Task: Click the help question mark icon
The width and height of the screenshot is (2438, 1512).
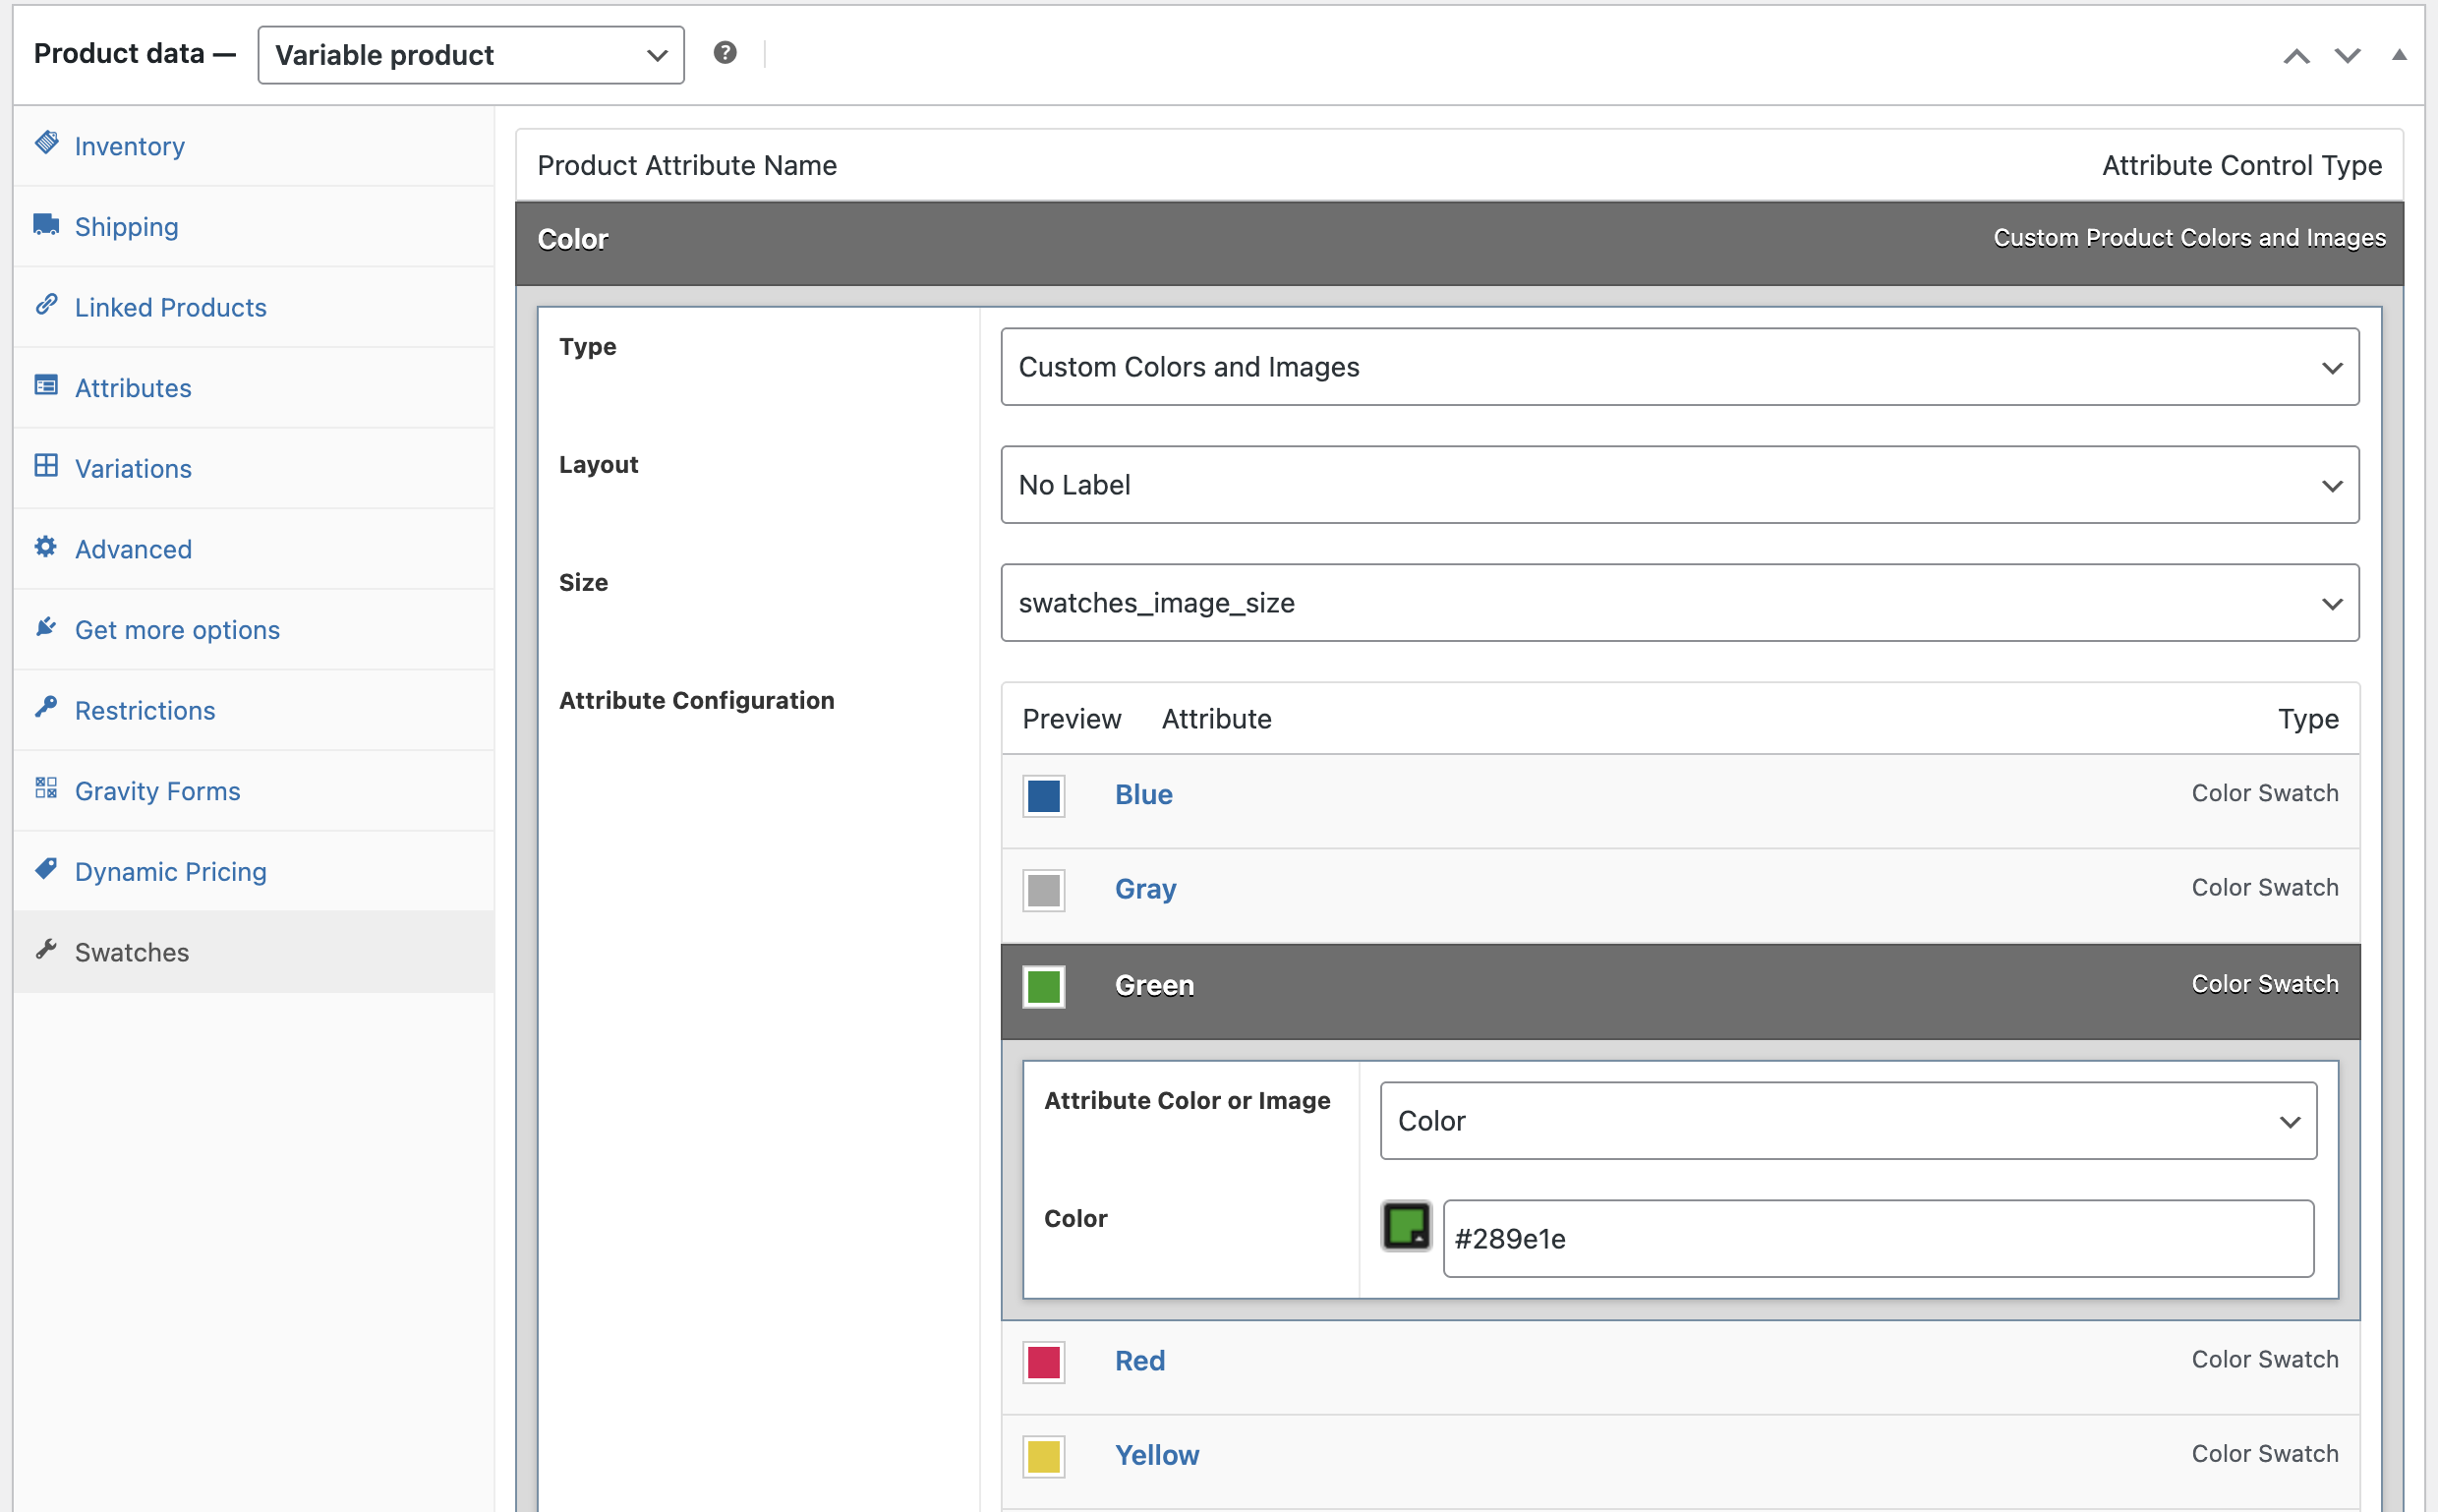Action: [x=725, y=53]
